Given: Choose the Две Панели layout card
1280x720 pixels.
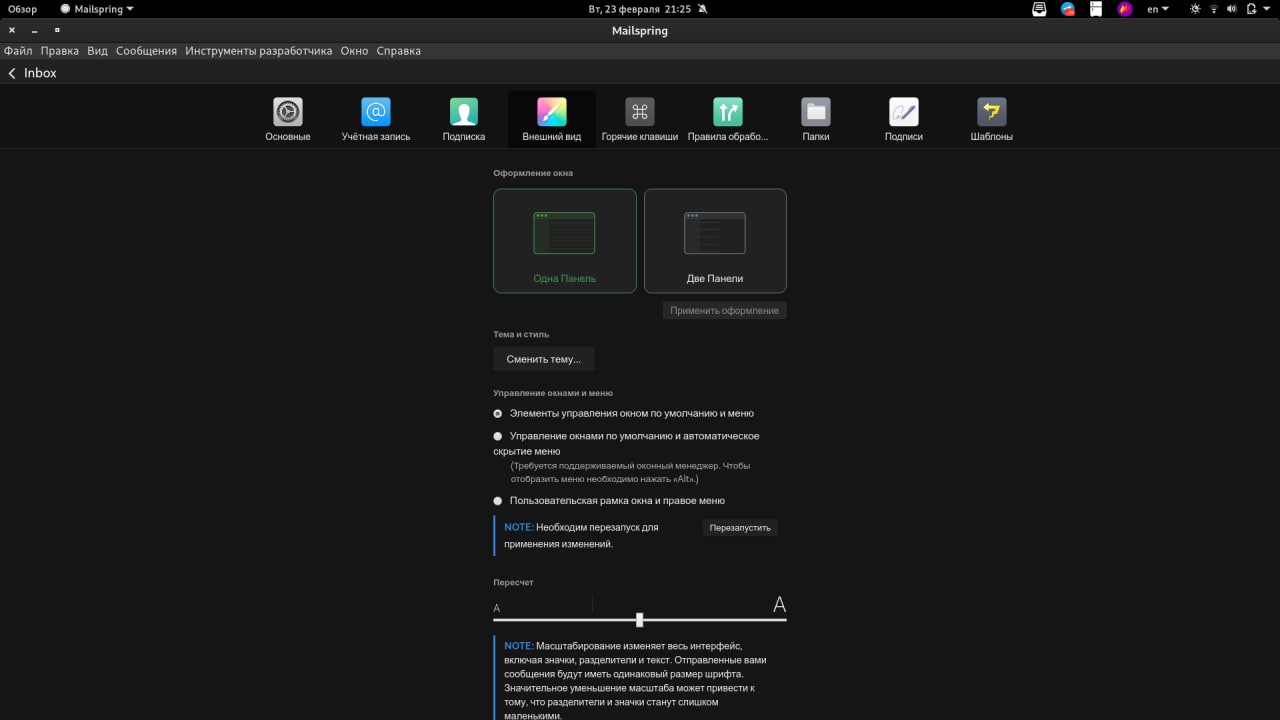Looking at the screenshot, I should pyautogui.click(x=715, y=241).
